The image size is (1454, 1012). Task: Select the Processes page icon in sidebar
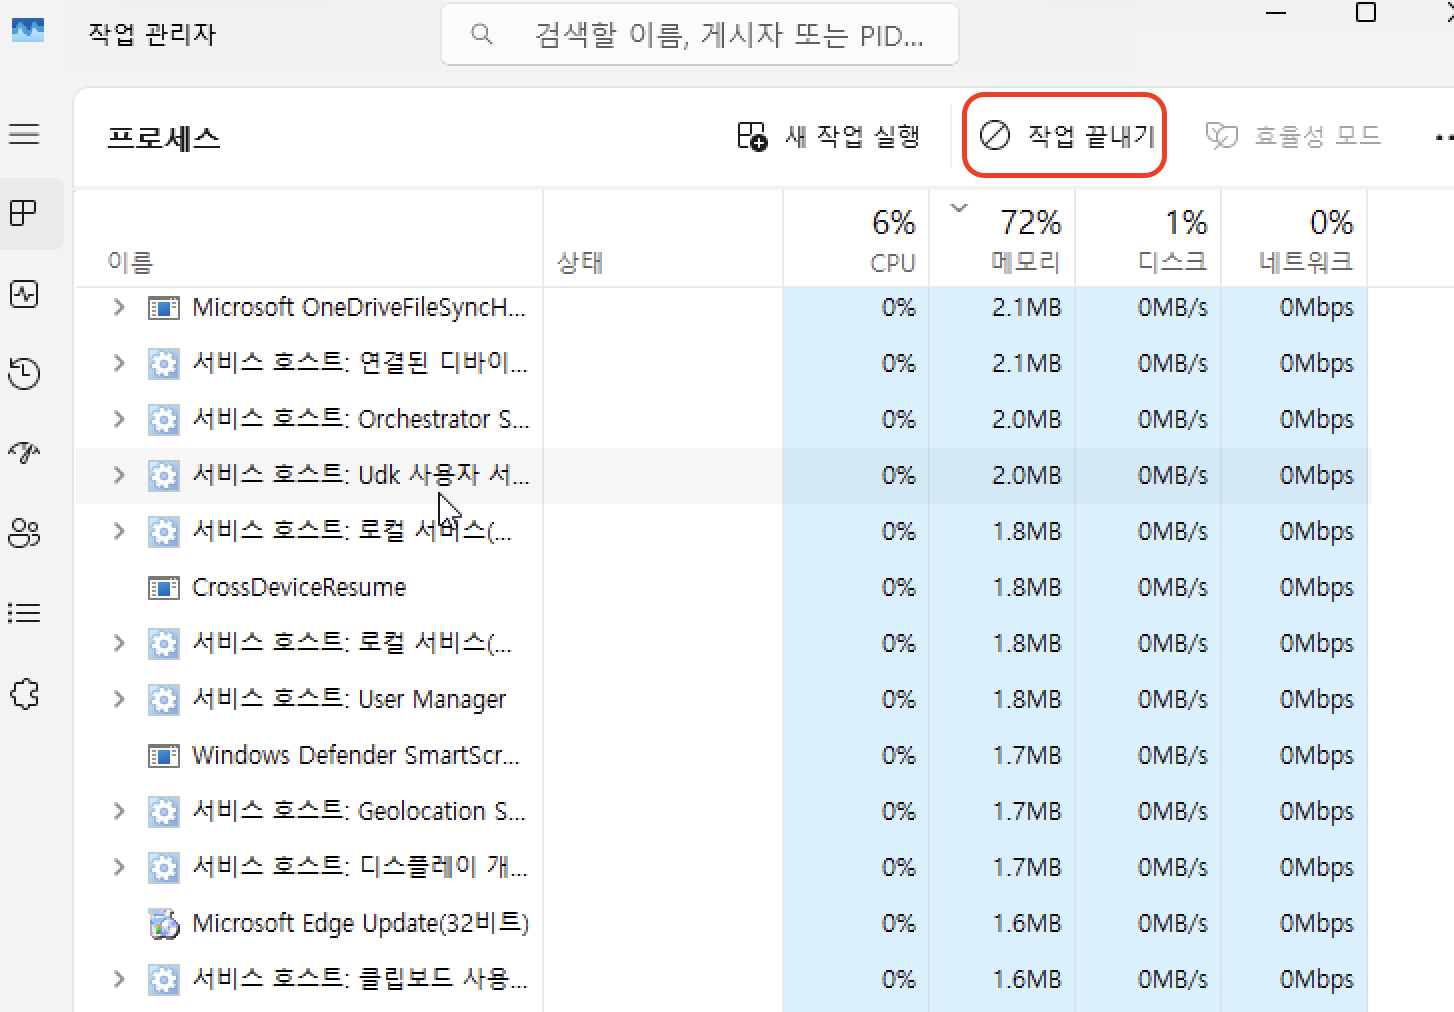(x=24, y=213)
